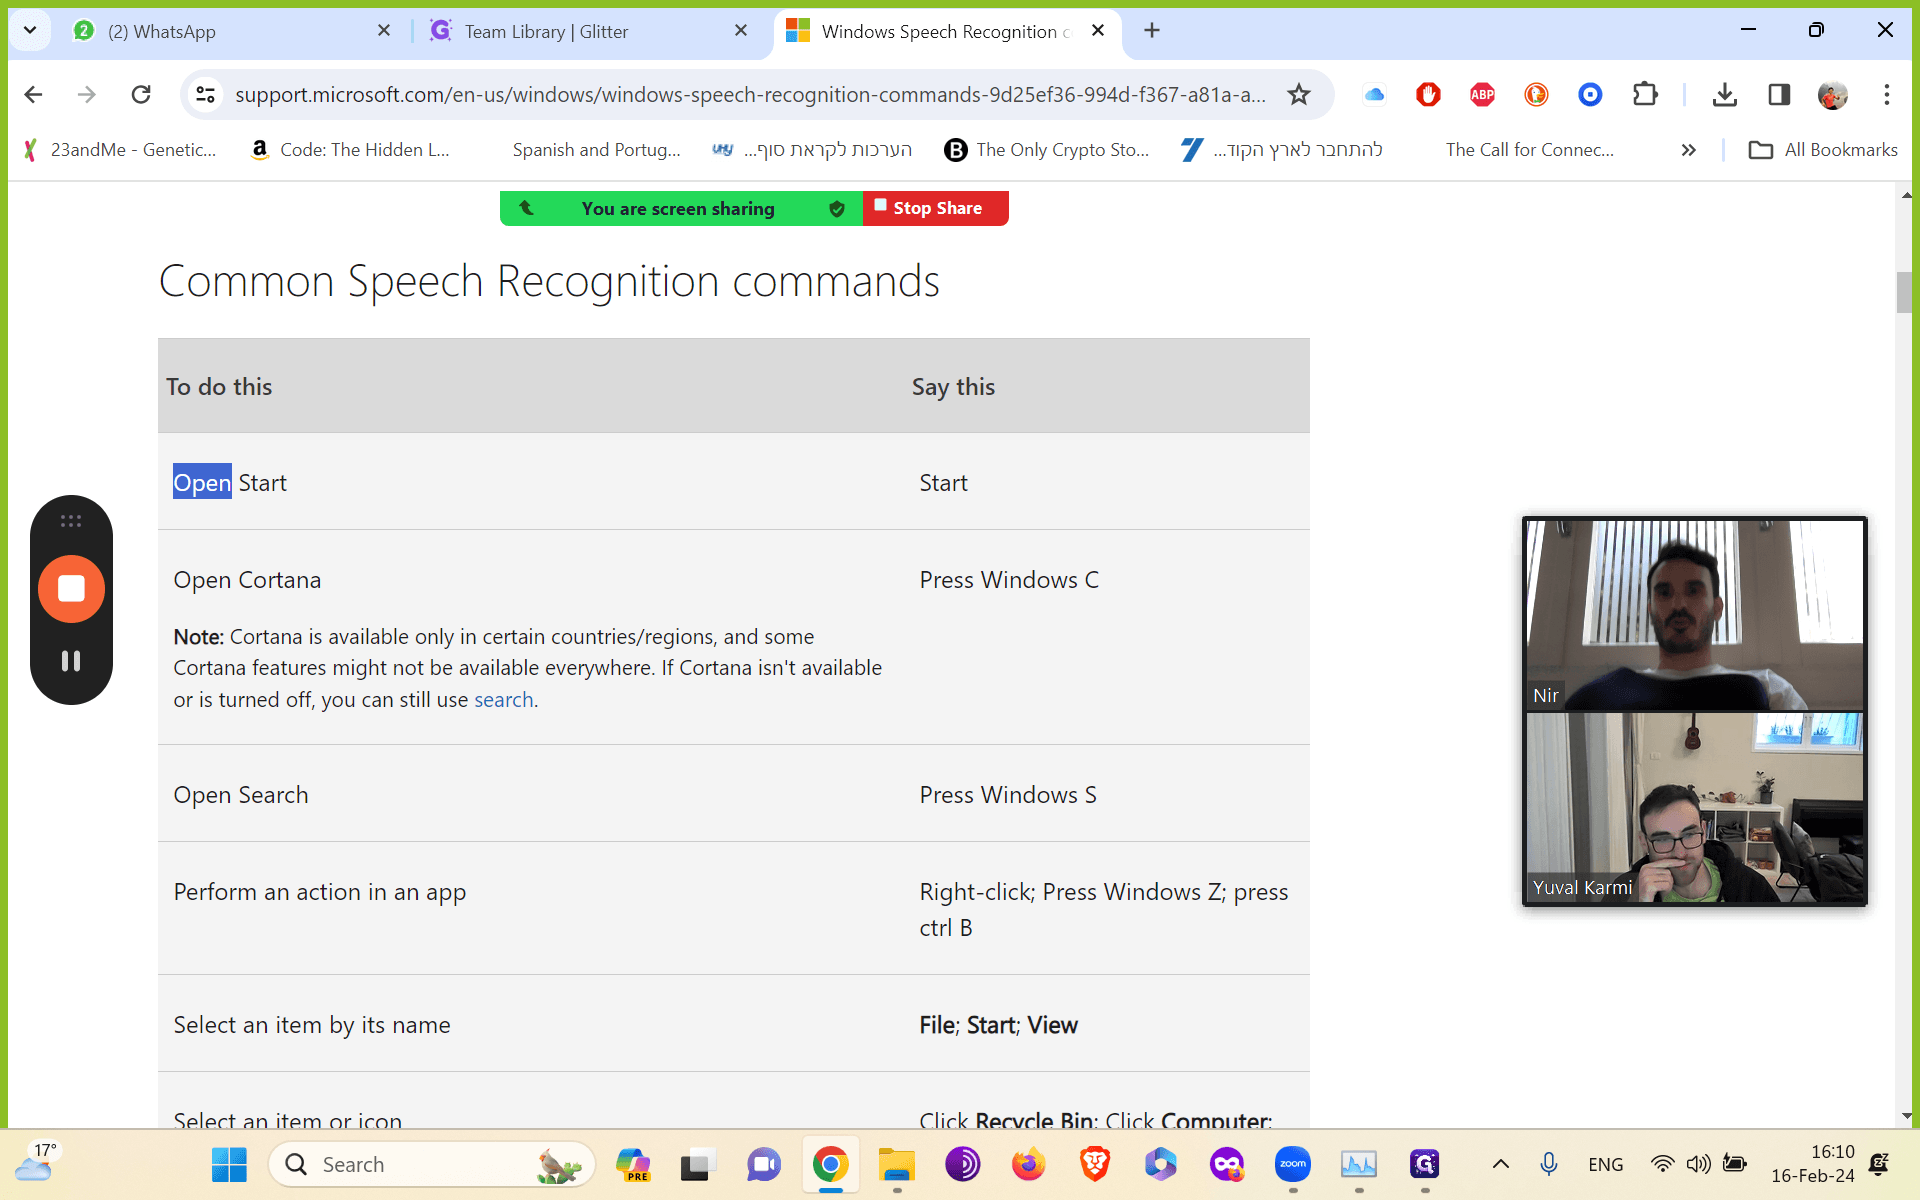This screenshot has width=1920, height=1200.
Task: Click the Press Windows C cell
Action: (x=1009, y=580)
